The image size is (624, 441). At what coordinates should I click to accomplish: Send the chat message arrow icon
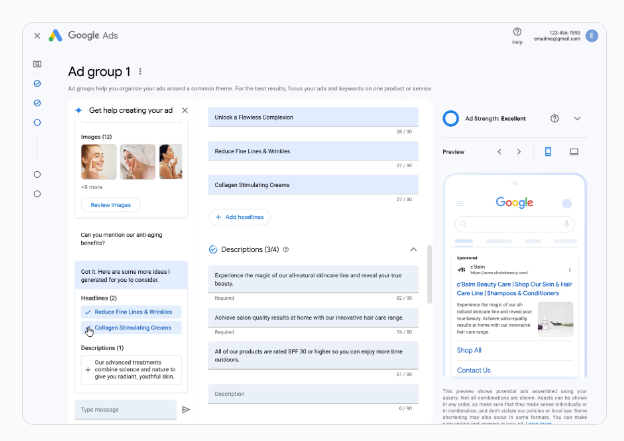(x=186, y=410)
